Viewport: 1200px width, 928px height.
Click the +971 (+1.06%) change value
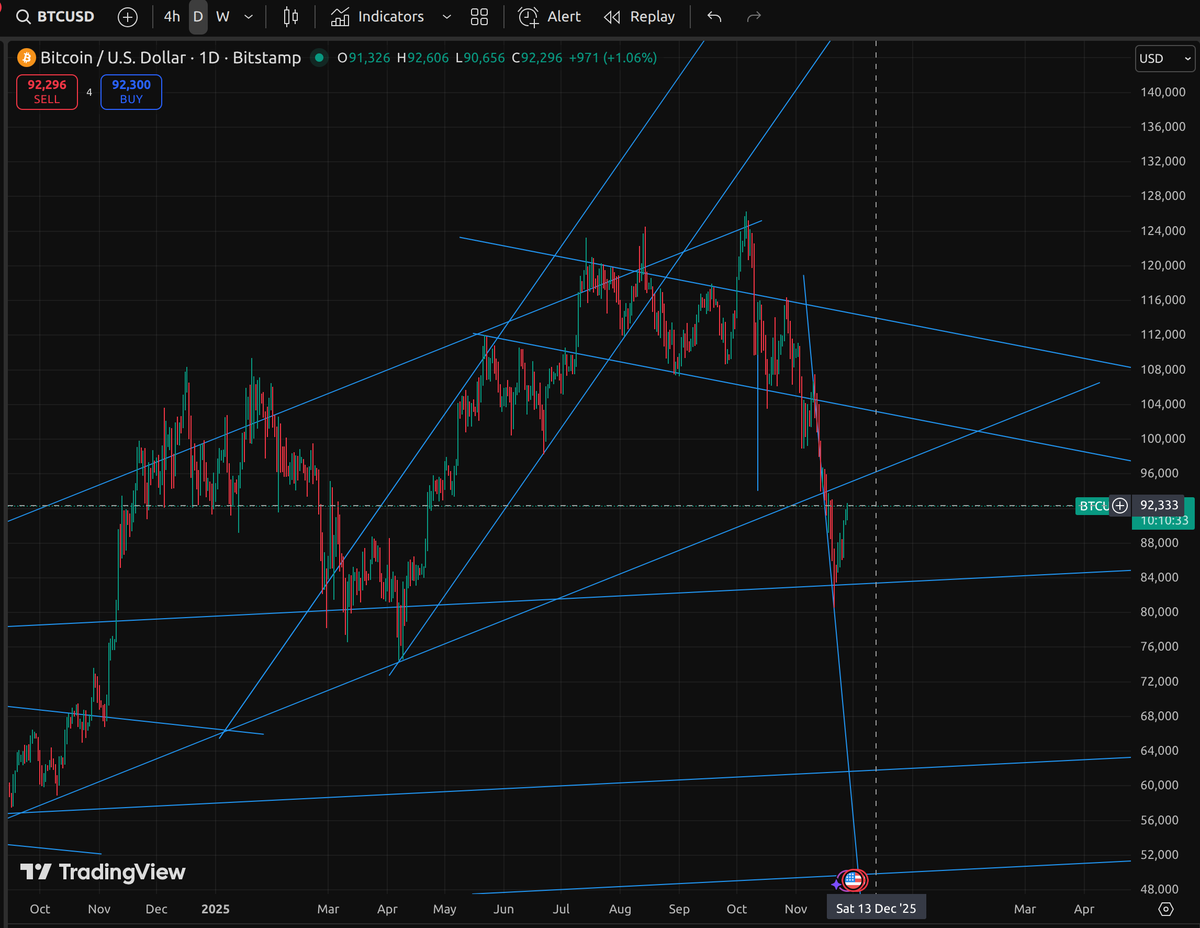[613, 58]
